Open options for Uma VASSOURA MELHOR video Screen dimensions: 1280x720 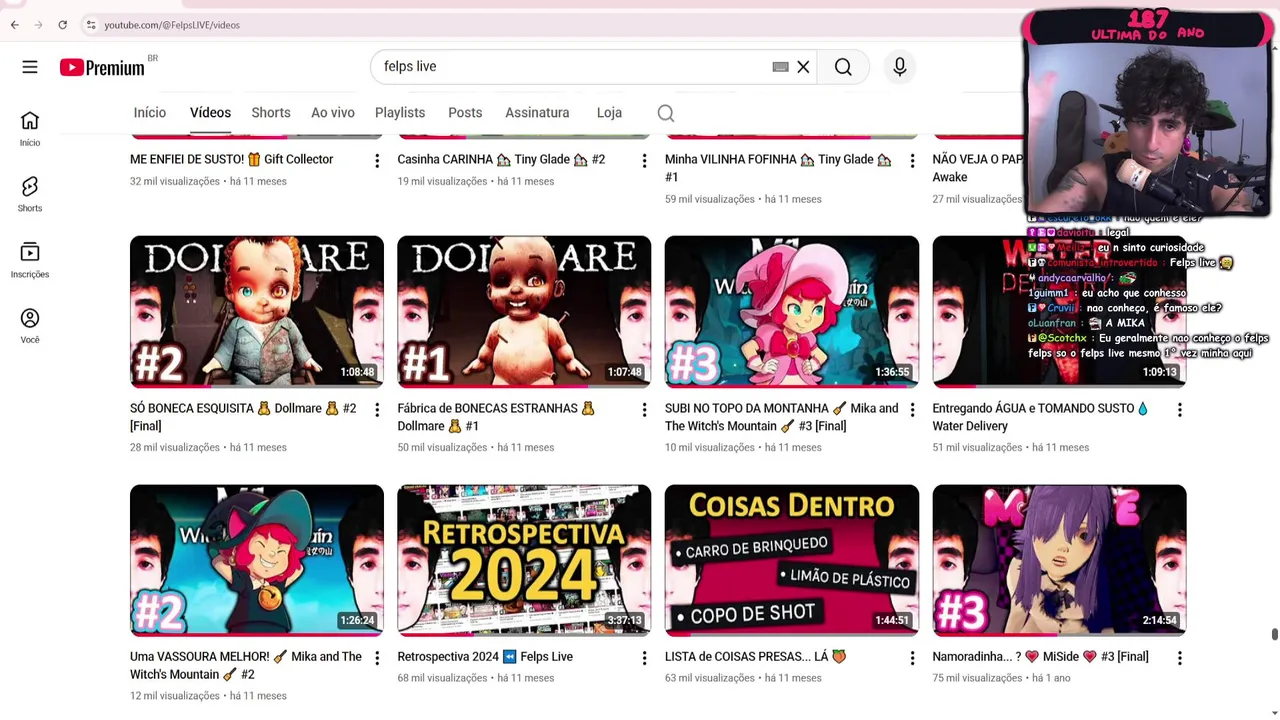[377, 658]
